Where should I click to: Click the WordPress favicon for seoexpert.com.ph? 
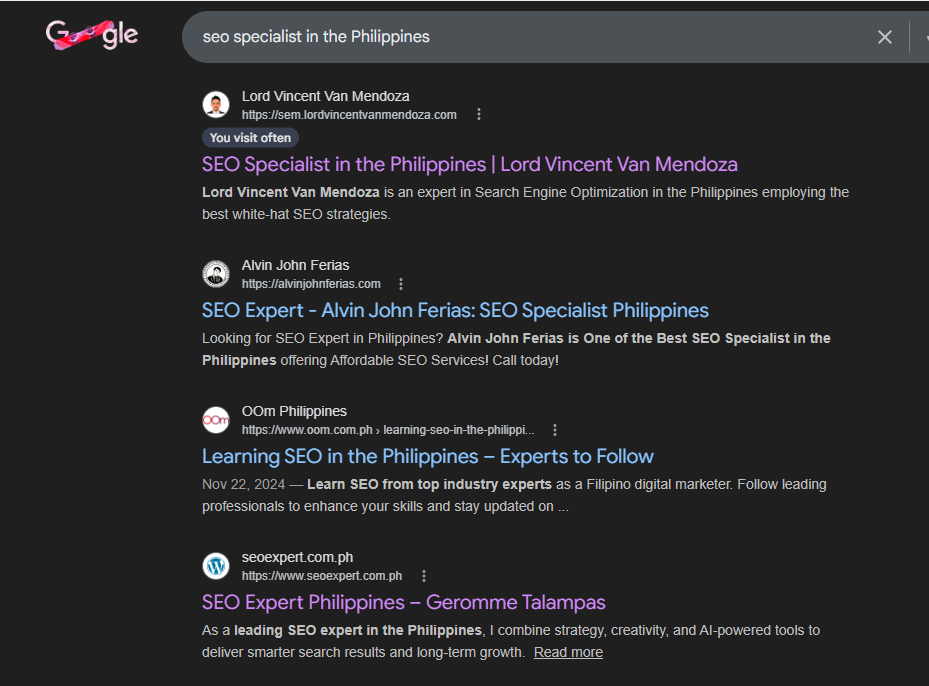(216, 566)
